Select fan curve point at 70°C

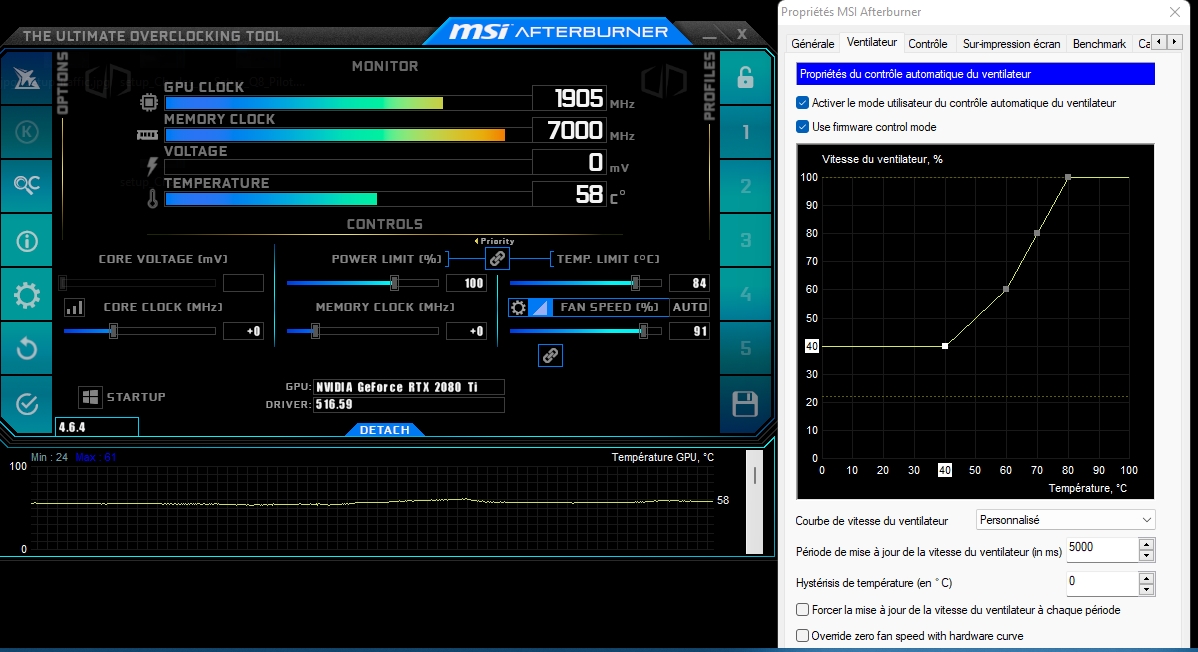pos(1037,233)
